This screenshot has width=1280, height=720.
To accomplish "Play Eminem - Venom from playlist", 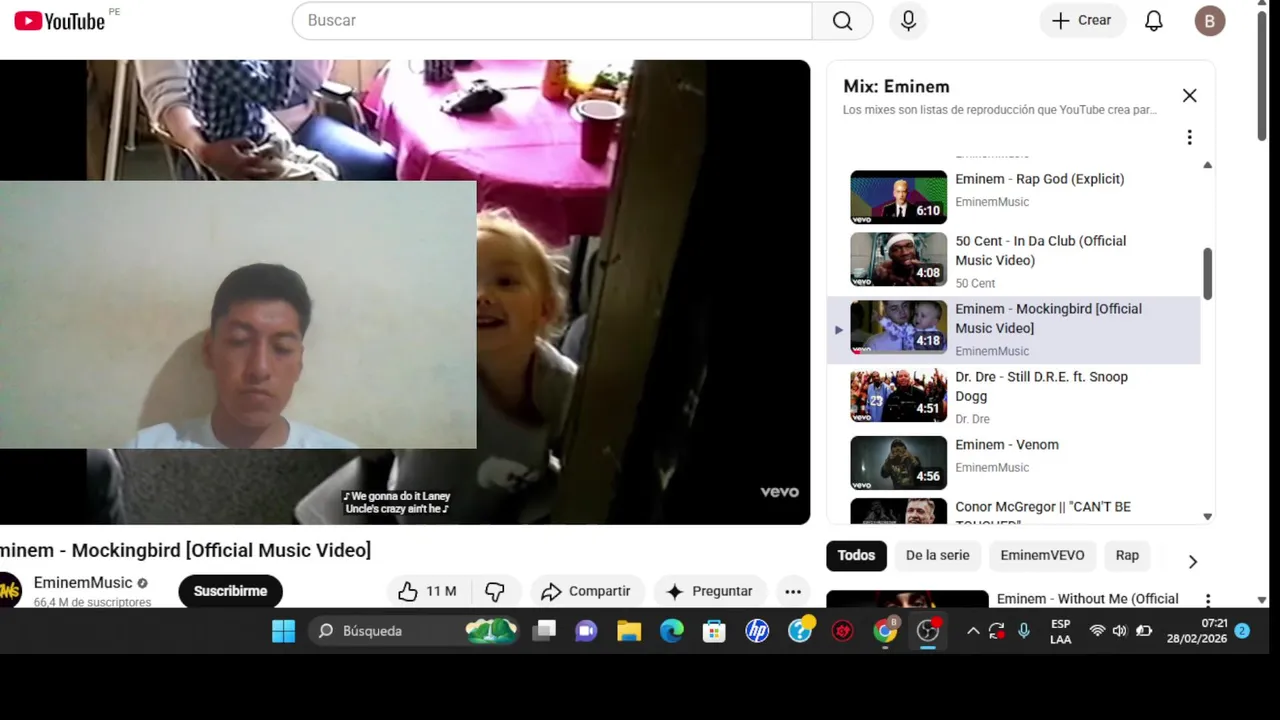I will pyautogui.click(x=1007, y=445).
